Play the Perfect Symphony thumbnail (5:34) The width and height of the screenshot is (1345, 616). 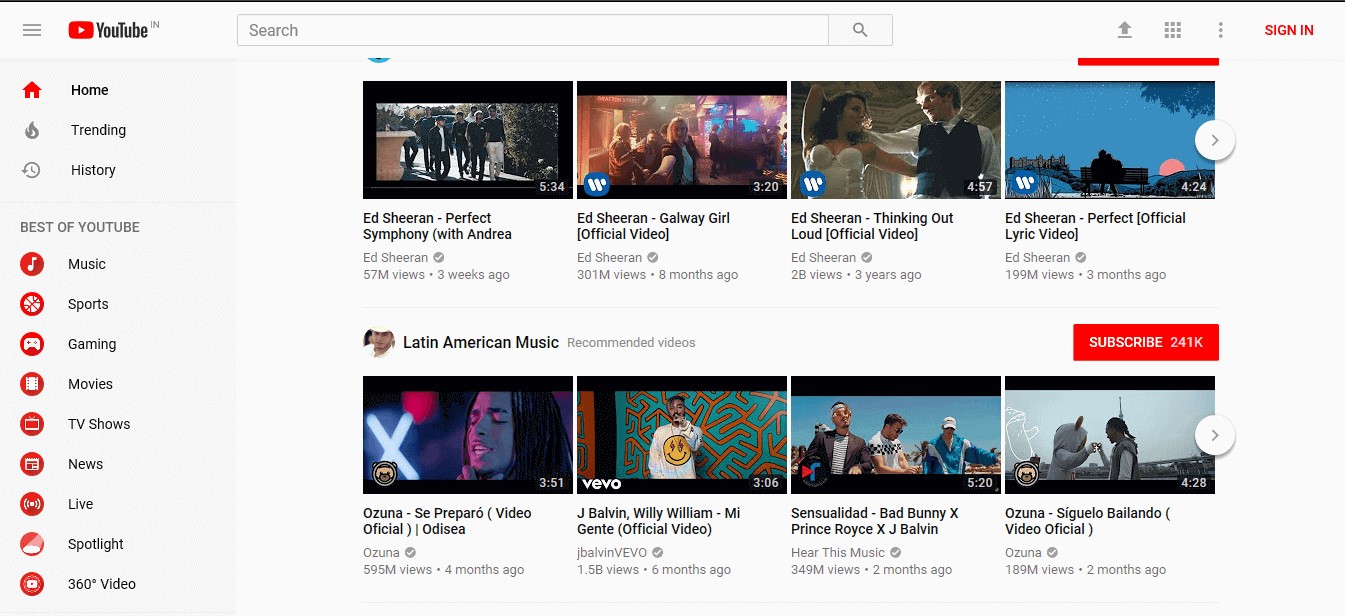[x=468, y=140]
